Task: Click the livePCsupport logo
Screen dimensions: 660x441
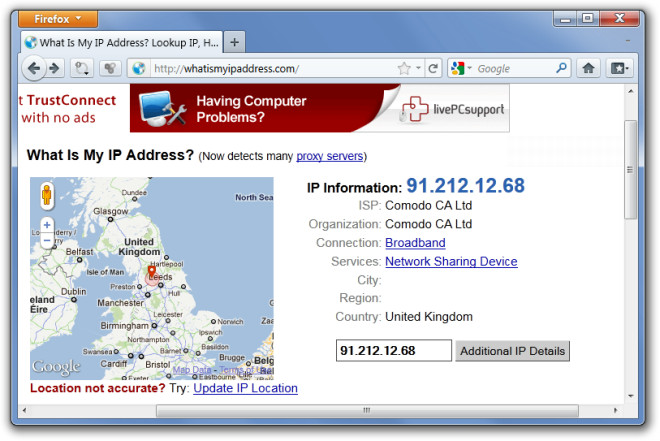Action: tap(453, 109)
